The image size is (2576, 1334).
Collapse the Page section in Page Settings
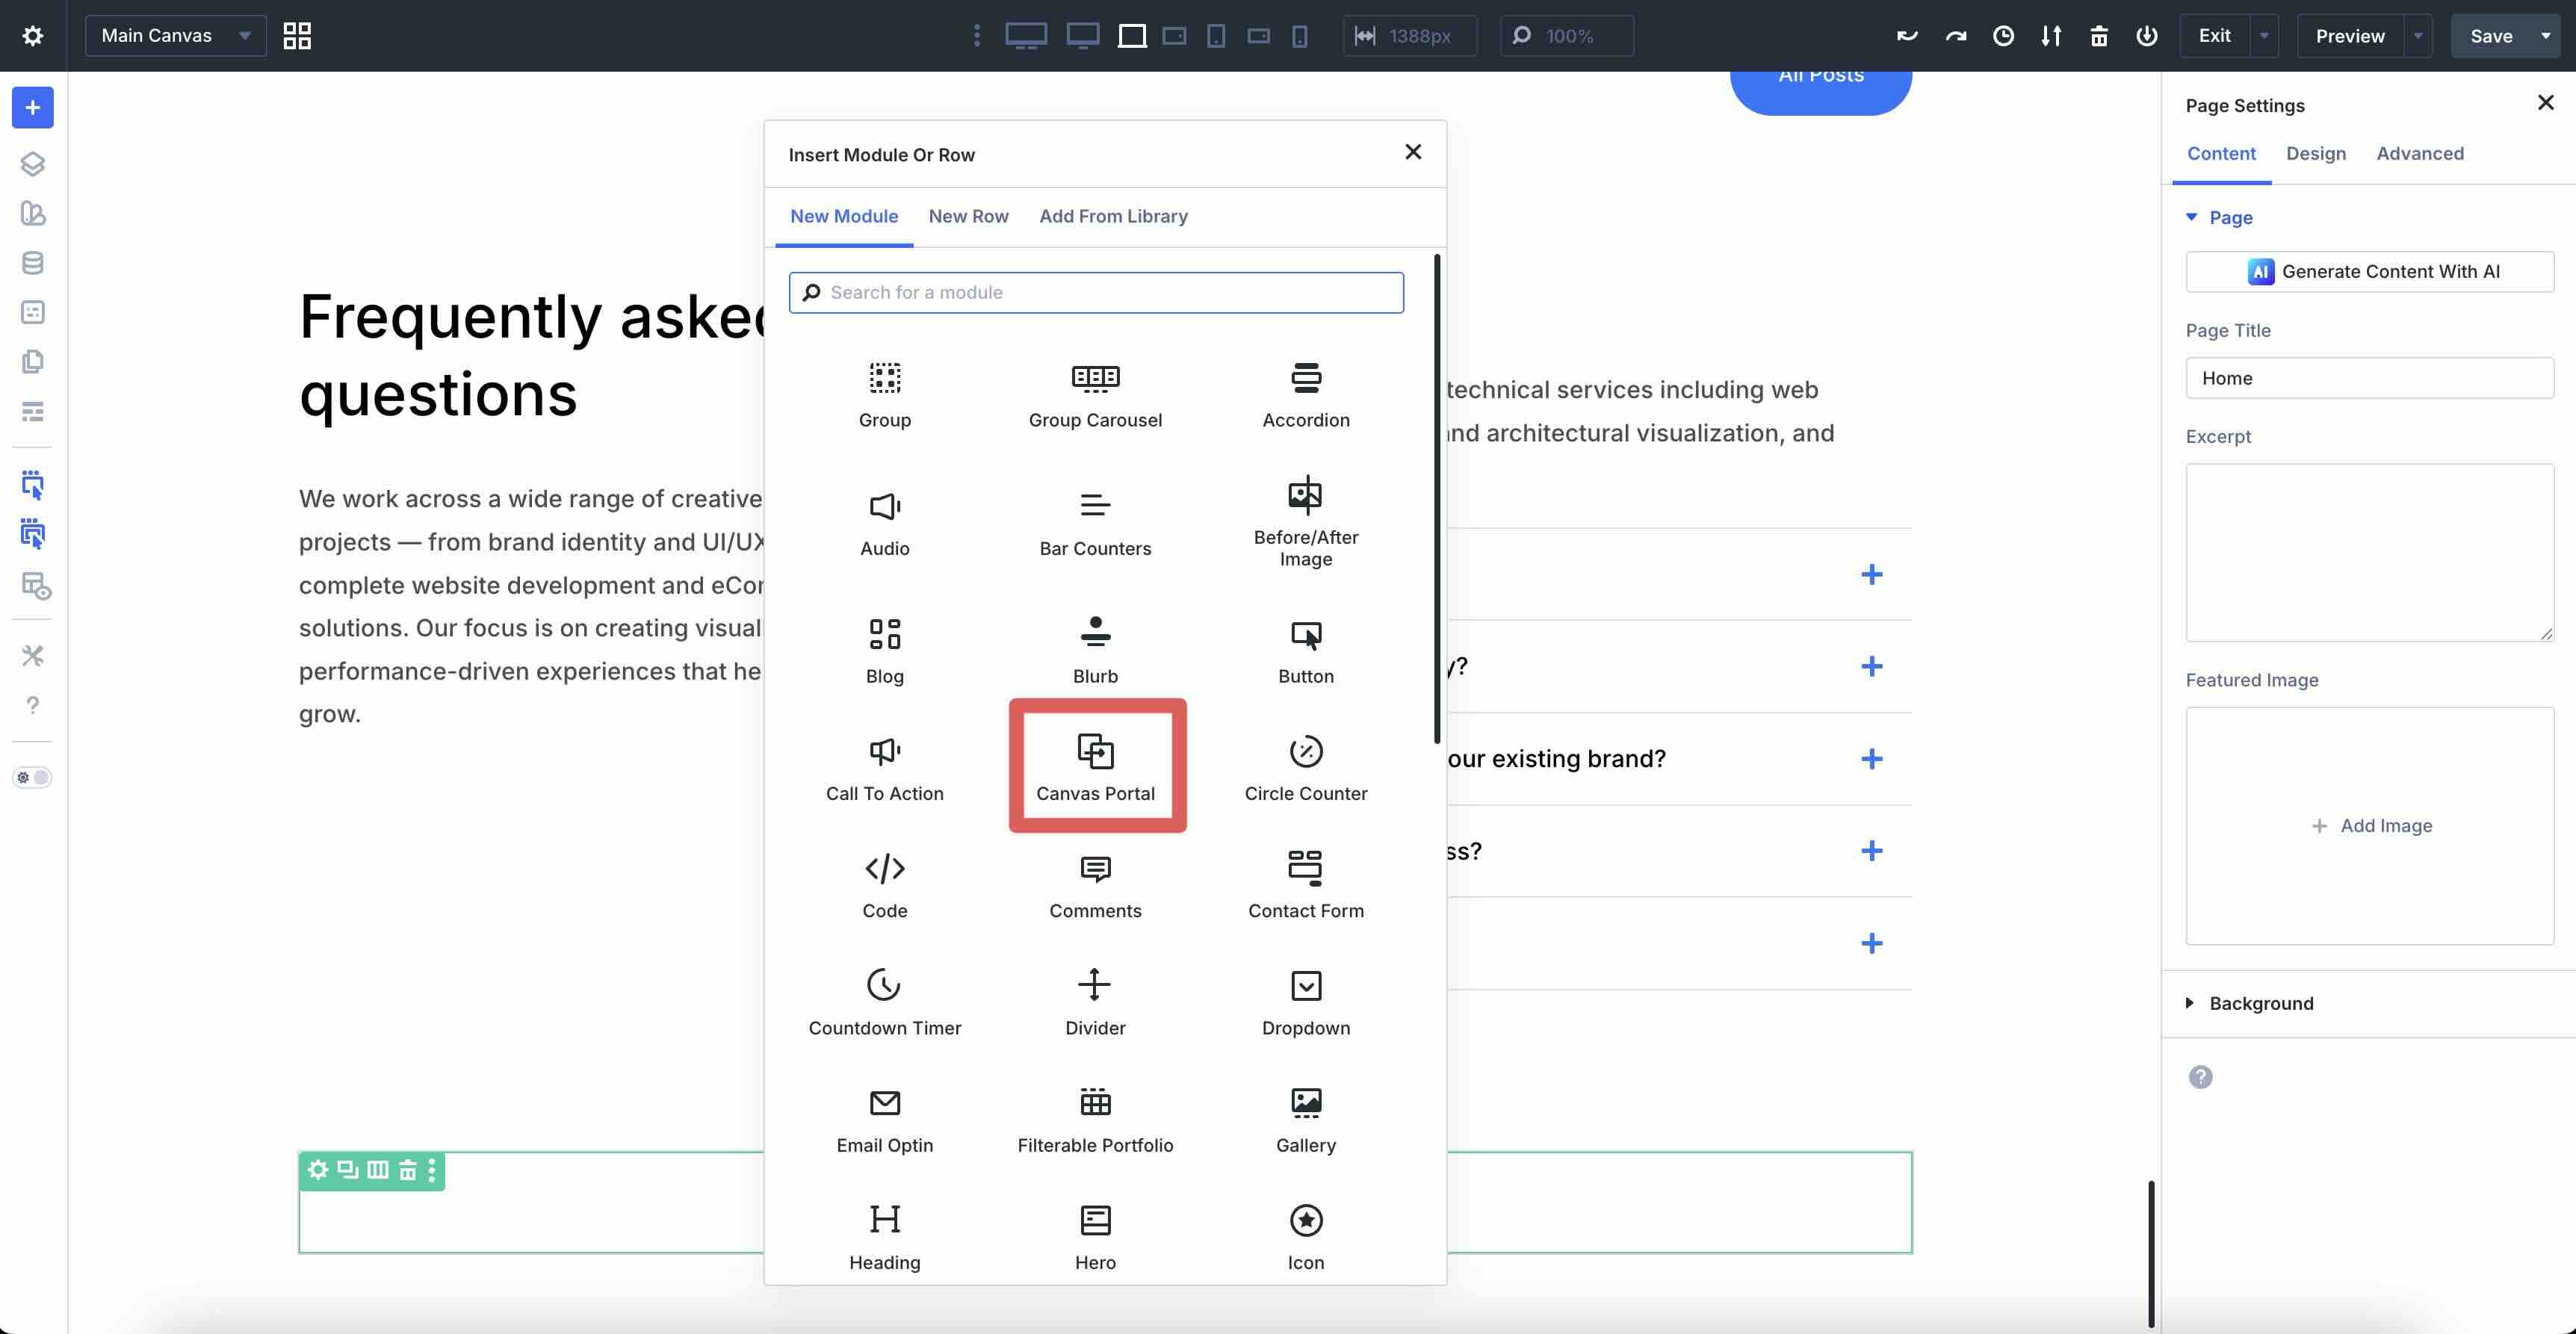click(2192, 217)
